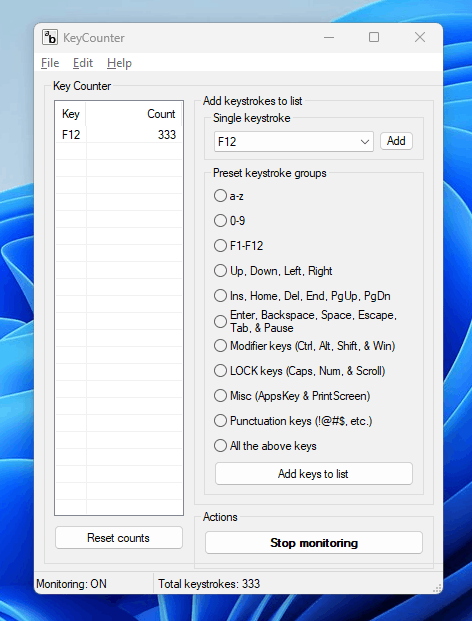
Task: Close the KeyCounter window
Action: pos(420,38)
